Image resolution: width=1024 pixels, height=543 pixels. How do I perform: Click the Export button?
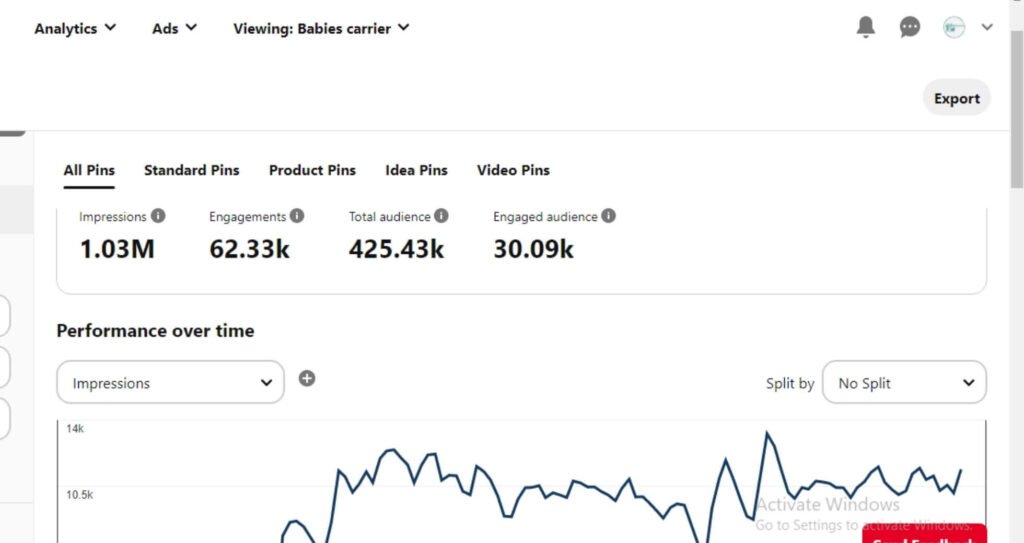[956, 98]
